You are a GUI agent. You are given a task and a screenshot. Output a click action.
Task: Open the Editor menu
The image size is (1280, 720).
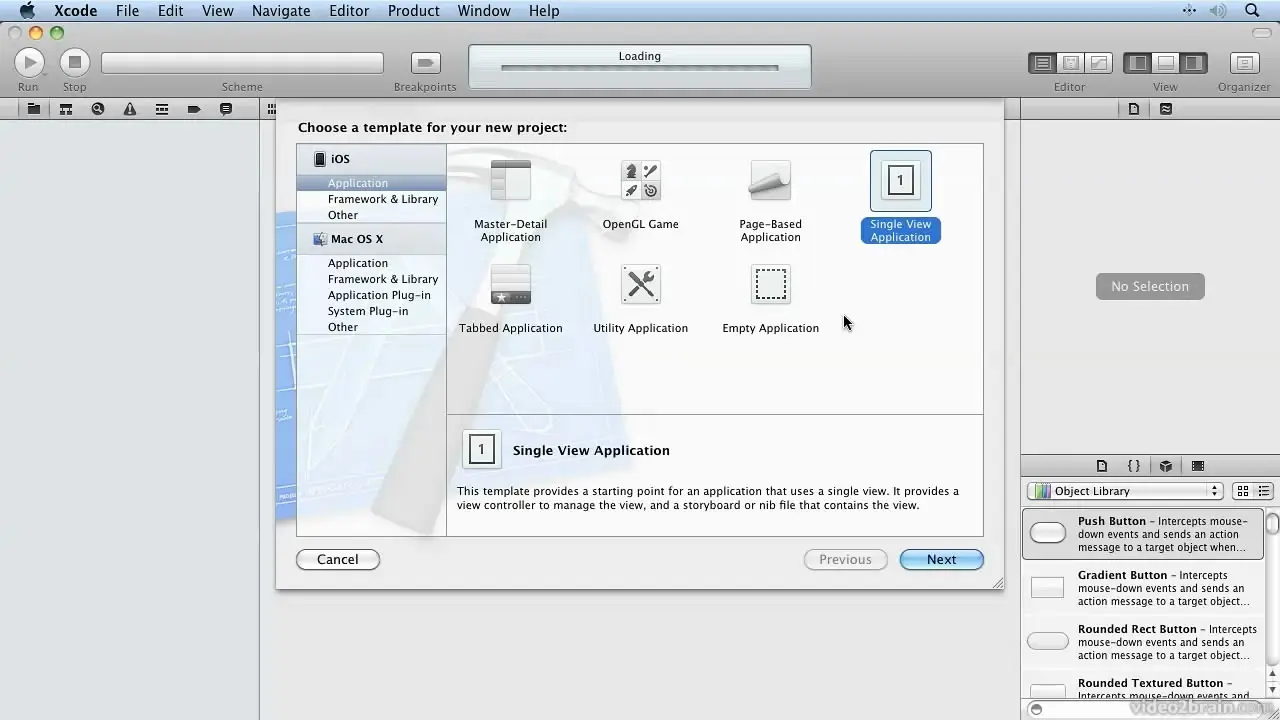click(x=349, y=11)
